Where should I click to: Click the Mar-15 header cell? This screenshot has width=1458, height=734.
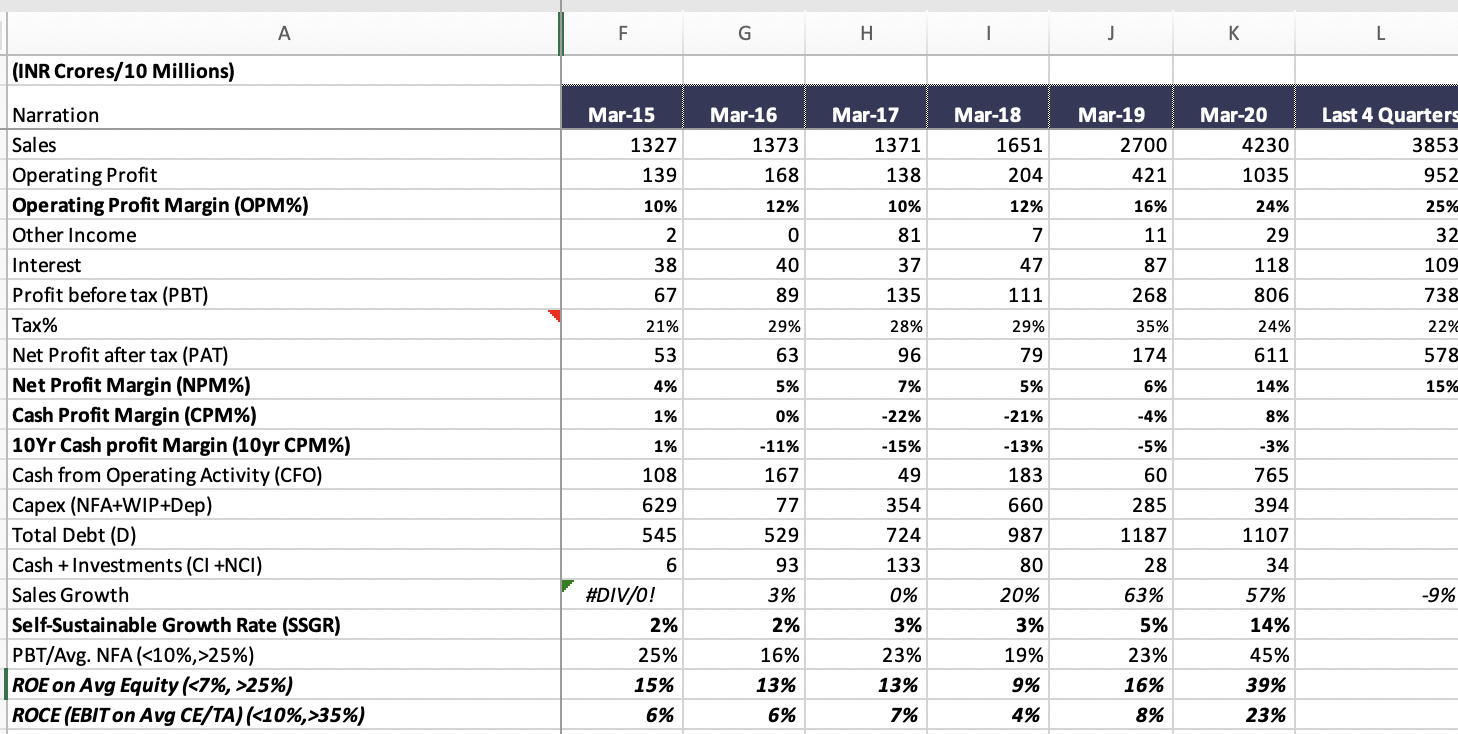623,115
